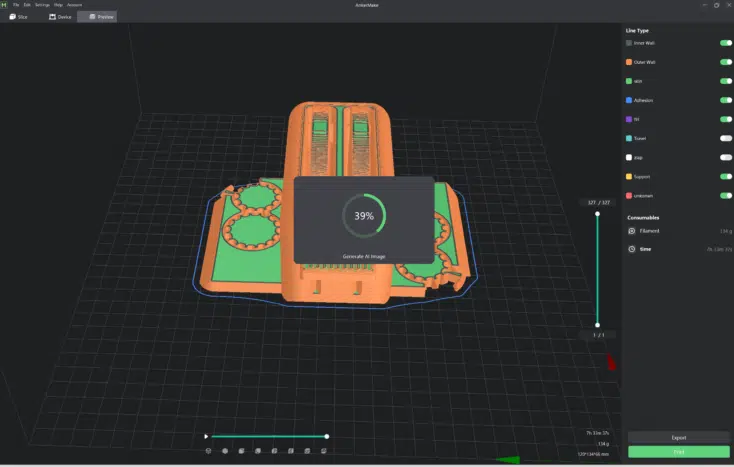Click the rightmost view icon in bottom toolbar
Image resolution: width=734 pixels, height=467 pixels.
pyautogui.click(x=322, y=451)
